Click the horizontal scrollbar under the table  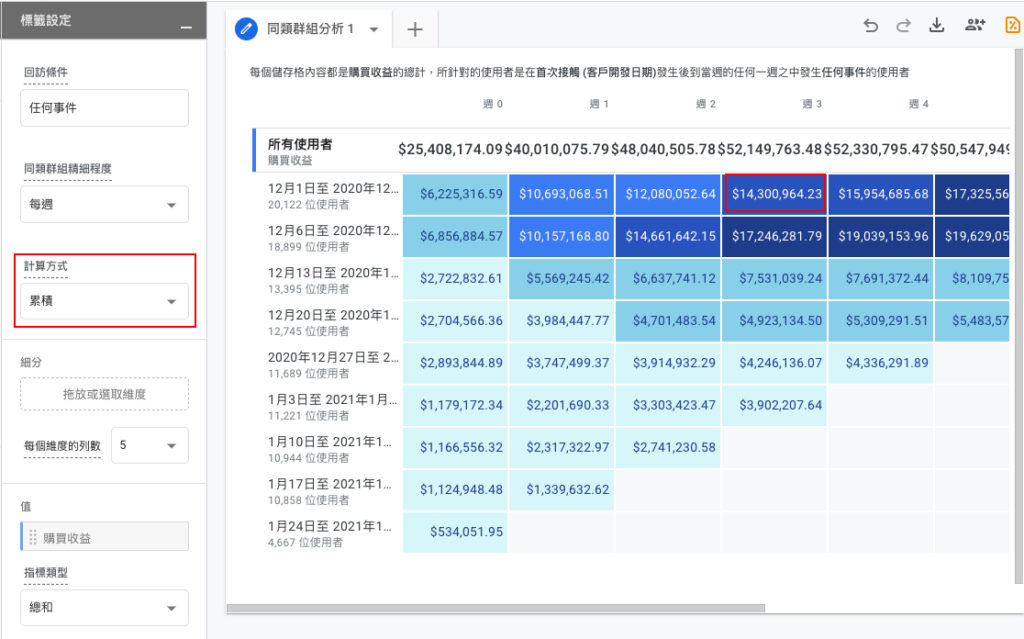click(496, 608)
